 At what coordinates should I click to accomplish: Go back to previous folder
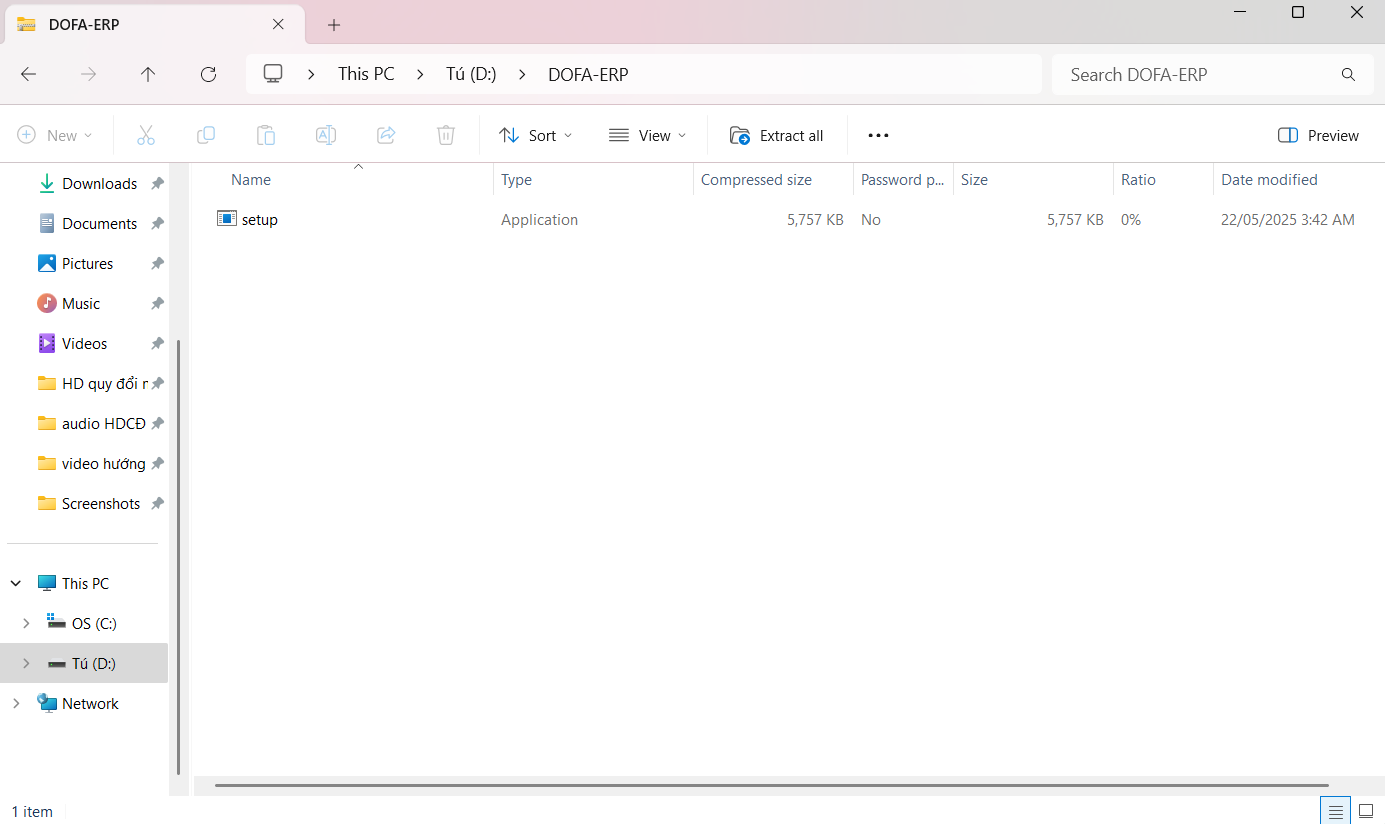[x=29, y=74]
